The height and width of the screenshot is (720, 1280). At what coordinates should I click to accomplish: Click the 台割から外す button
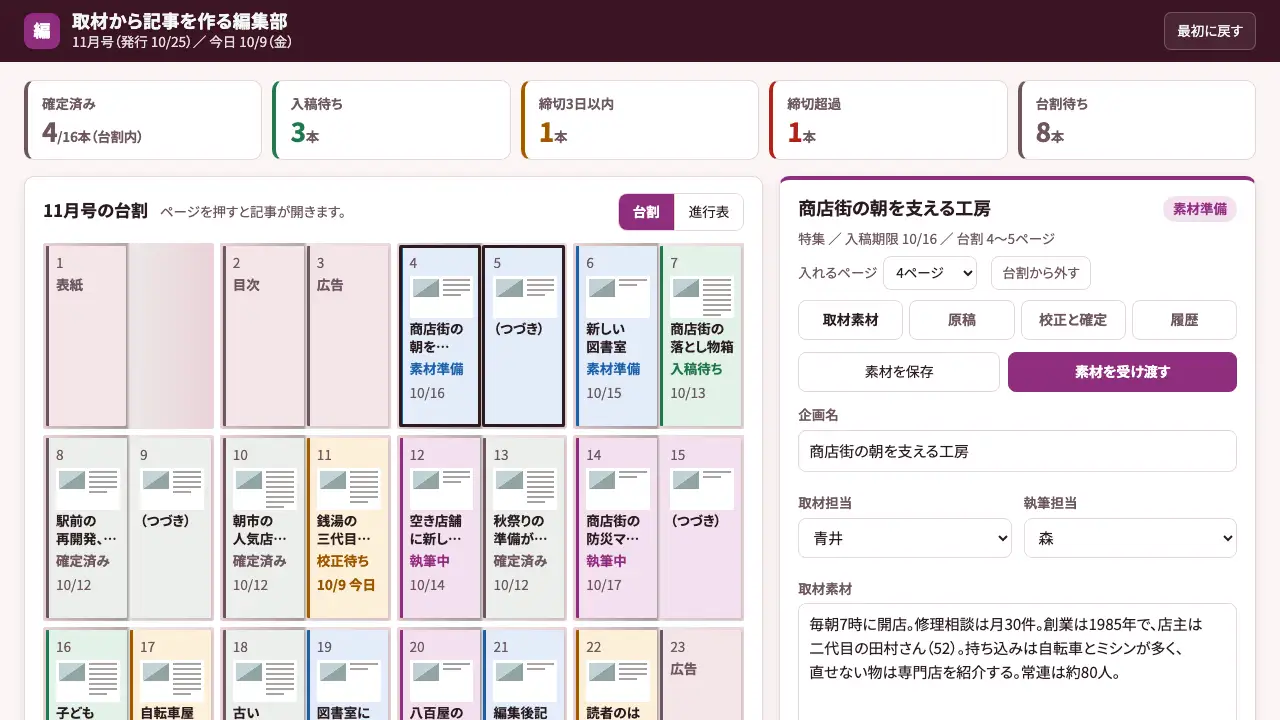coord(1041,272)
